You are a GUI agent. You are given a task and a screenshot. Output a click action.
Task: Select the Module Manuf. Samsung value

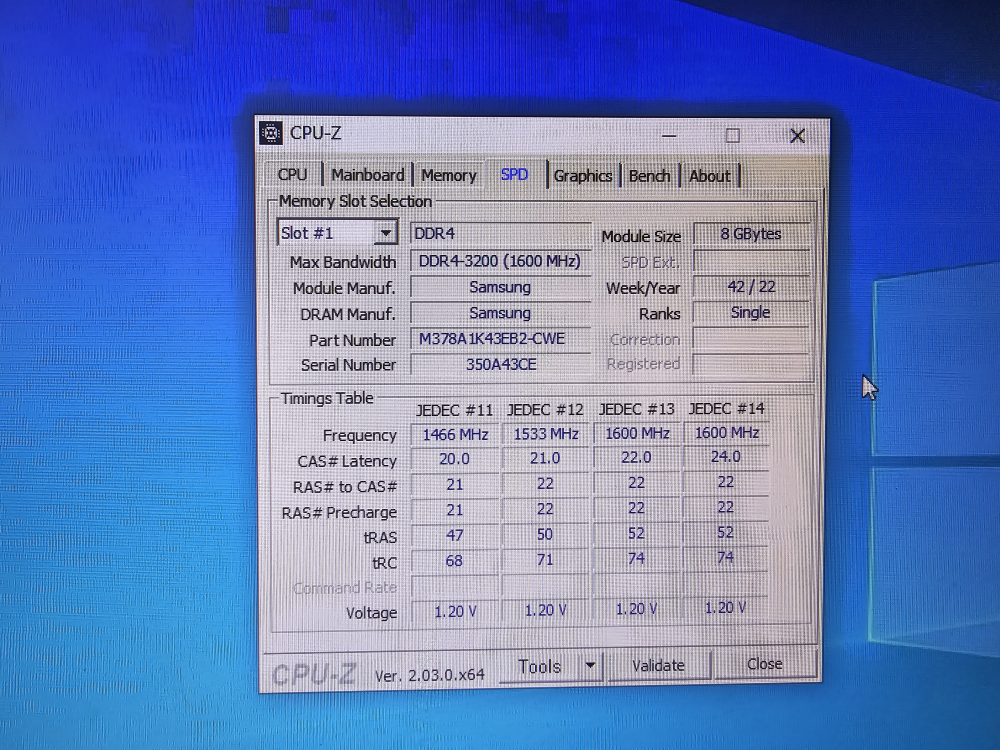[x=500, y=287]
